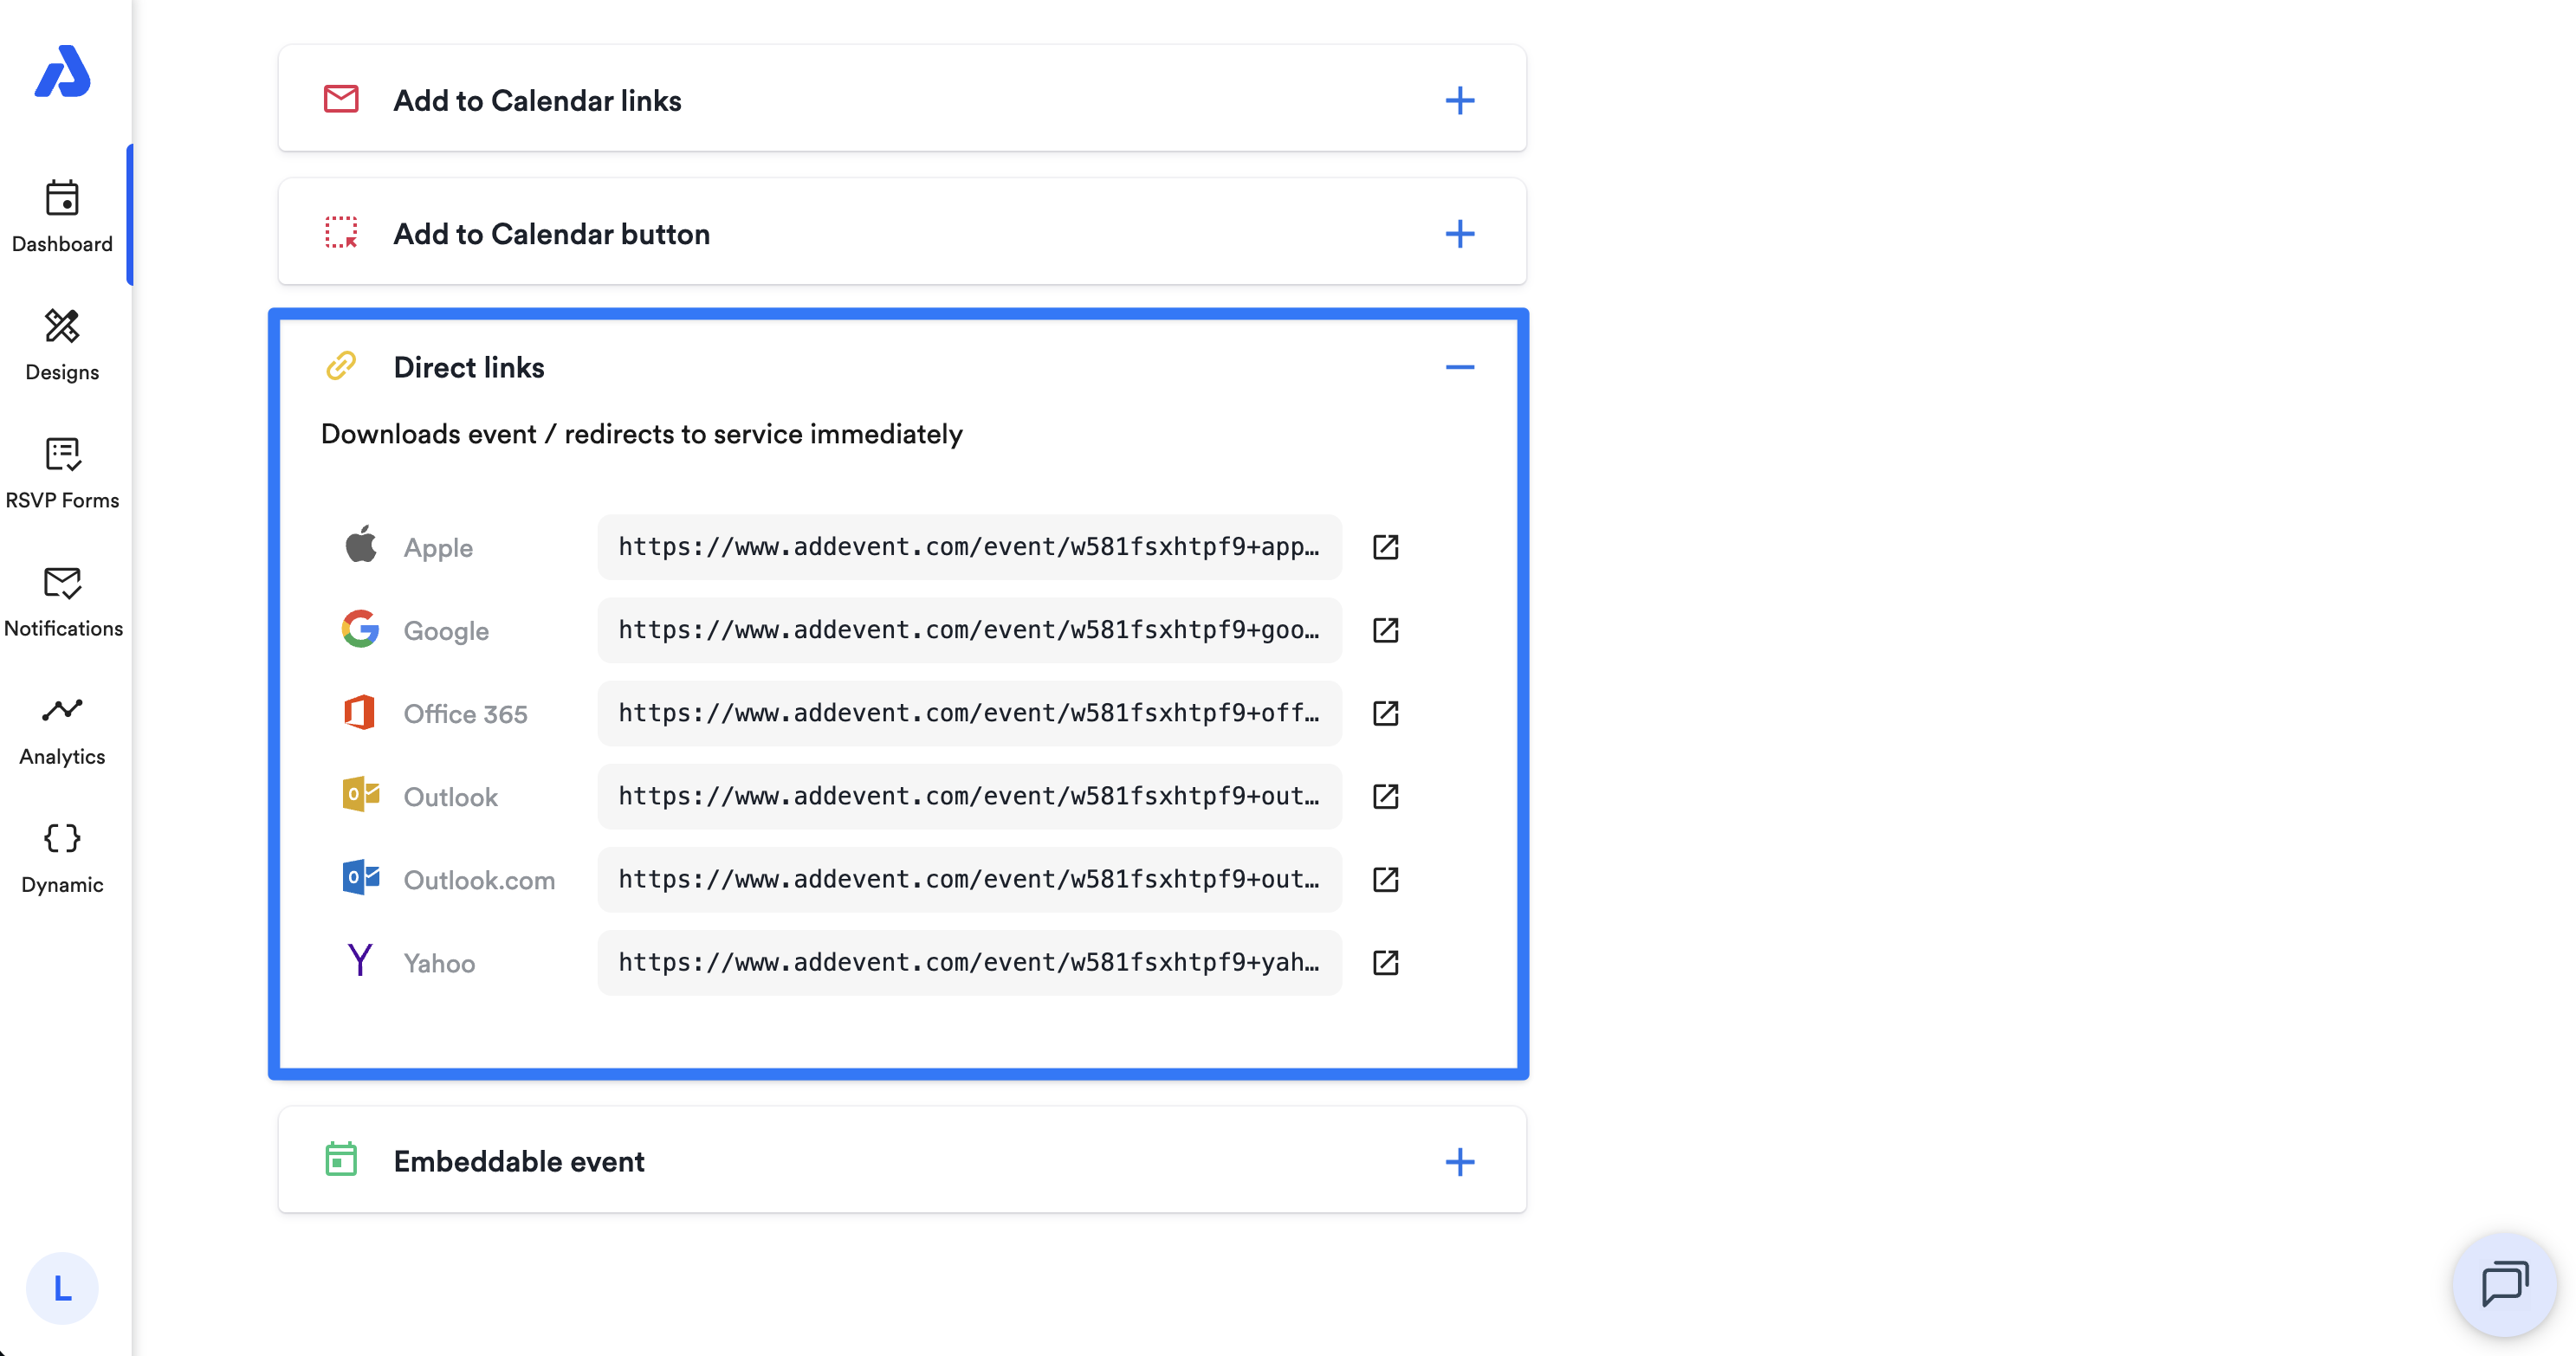Open live chat bubble icon
This screenshot has height=1356, width=2576.
(x=2504, y=1285)
